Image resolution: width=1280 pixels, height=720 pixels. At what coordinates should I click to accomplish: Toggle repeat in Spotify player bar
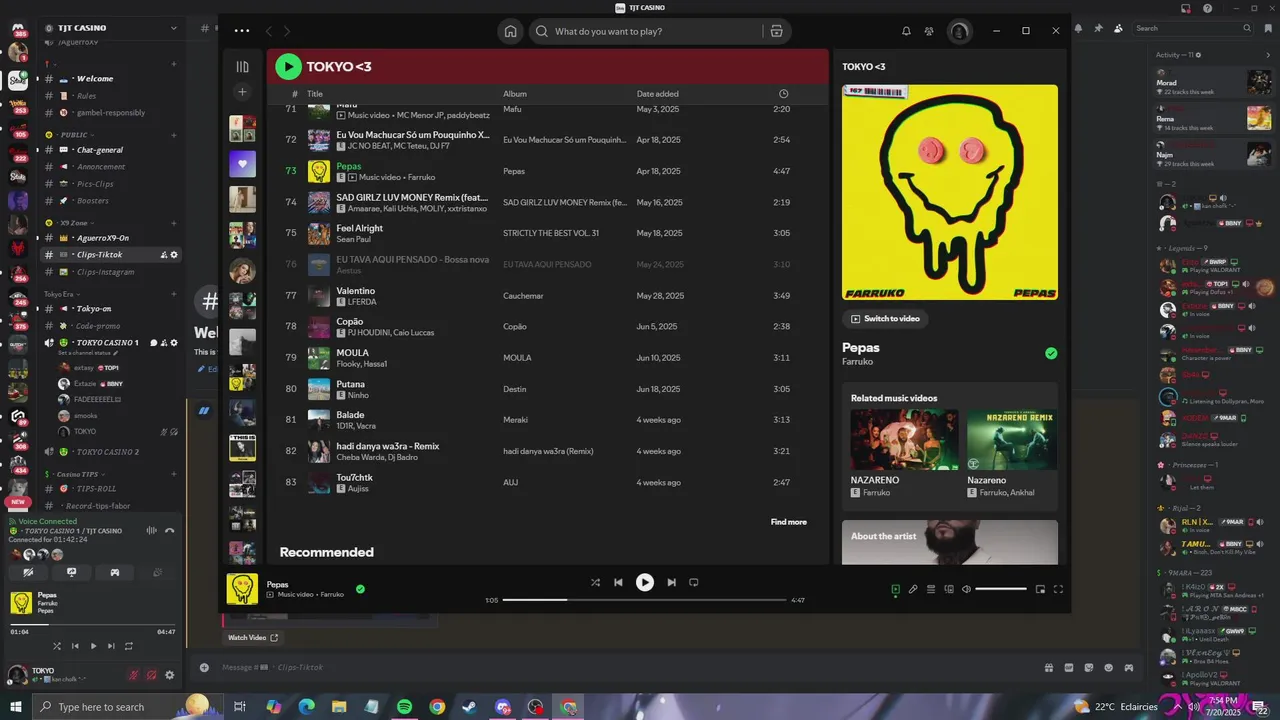coord(693,582)
